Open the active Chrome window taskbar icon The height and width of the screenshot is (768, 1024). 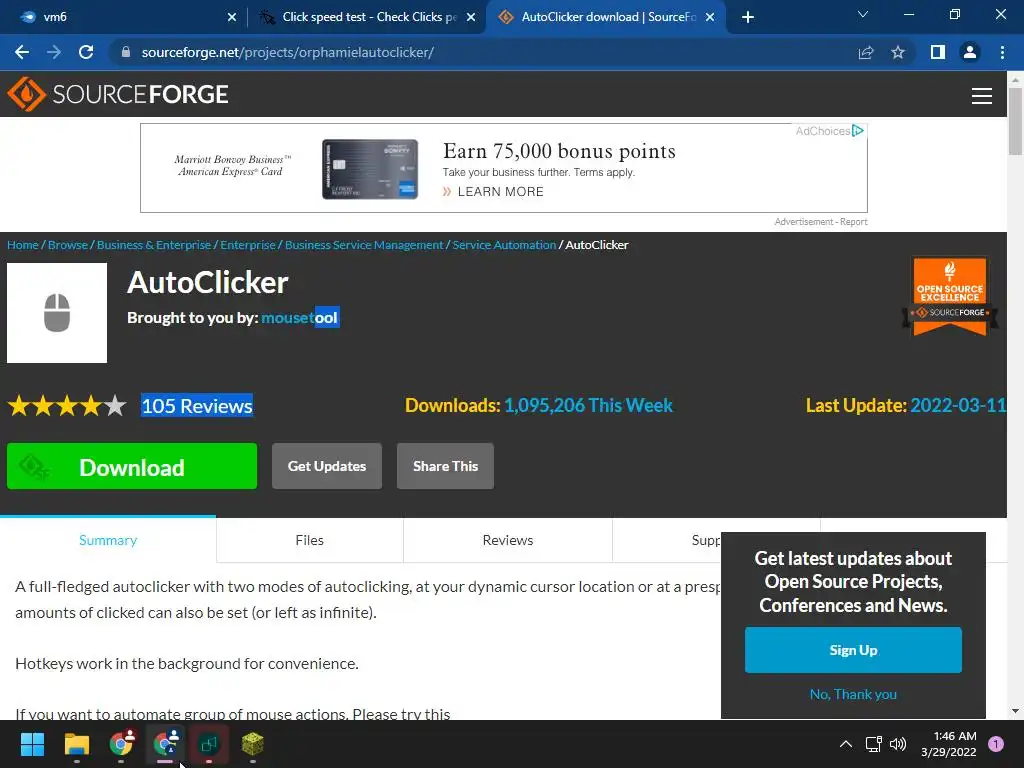click(165, 744)
